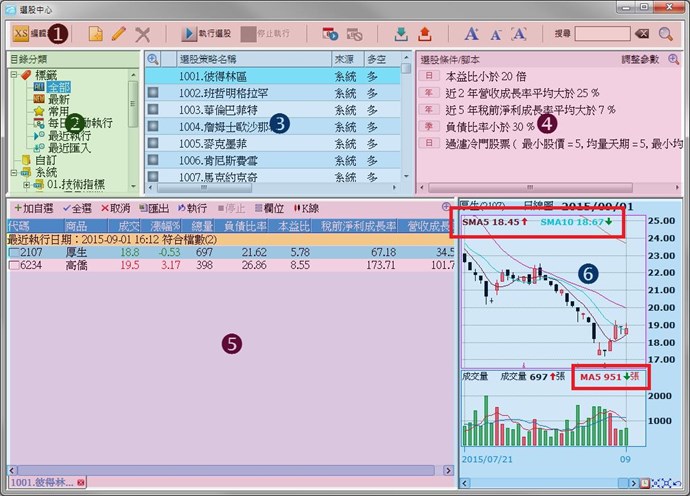Click the XS editor icon in toolbar
Image resolution: width=690 pixels, height=496 pixels.
(21, 33)
